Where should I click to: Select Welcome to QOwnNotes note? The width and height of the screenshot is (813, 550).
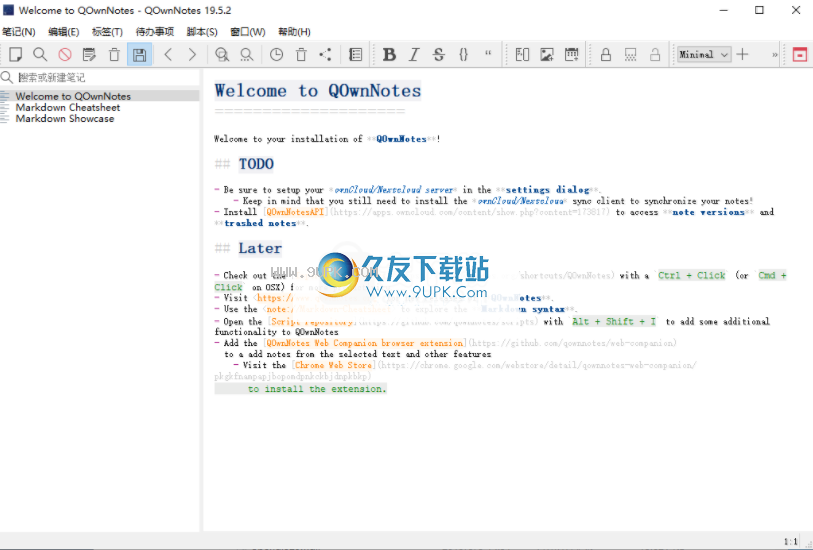(100, 96)
